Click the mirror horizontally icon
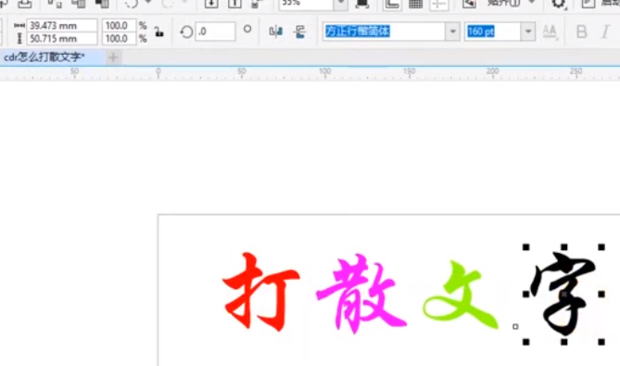Screen dimensions: 620x366 pos(276,32)
